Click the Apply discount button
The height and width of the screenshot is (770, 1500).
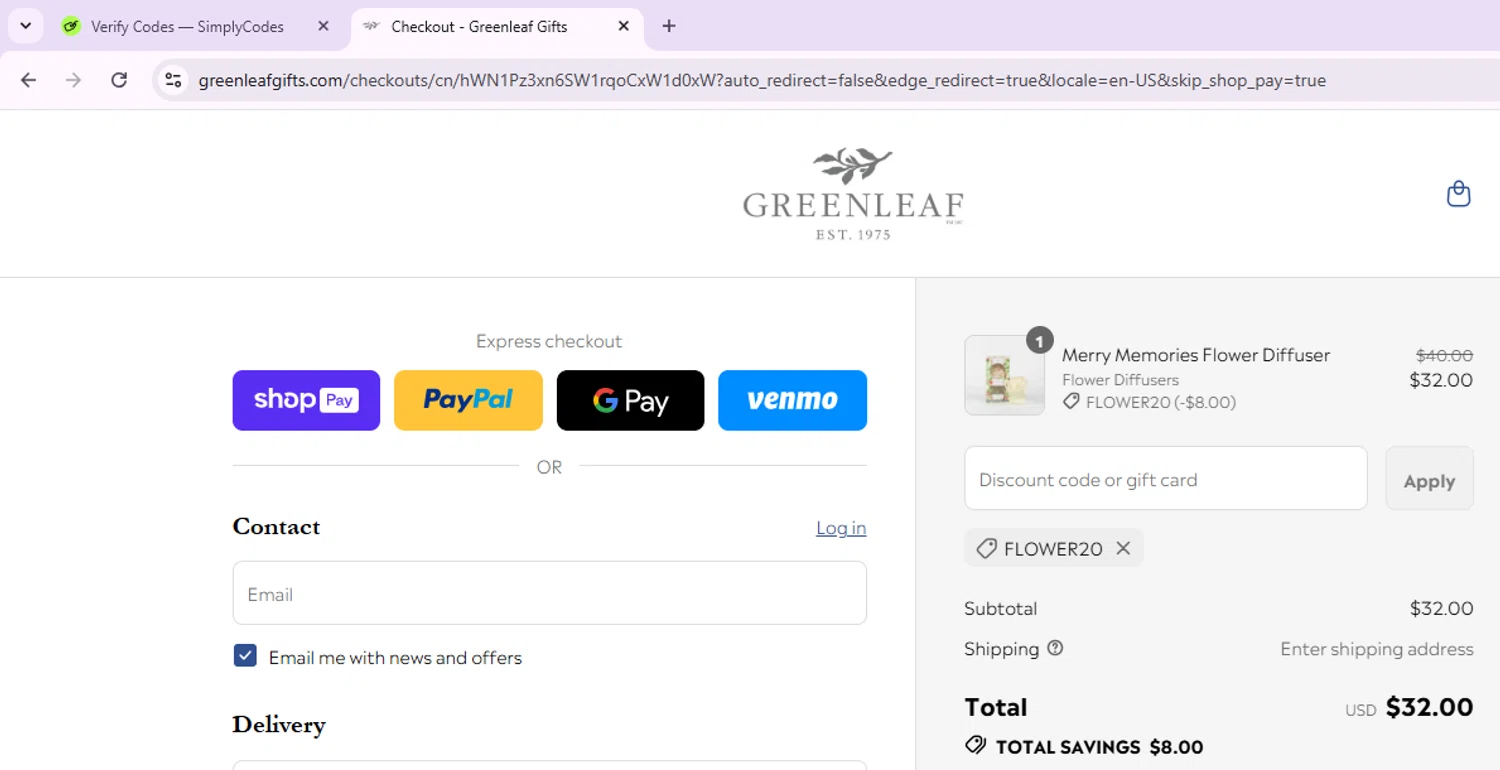[1429, 479]
